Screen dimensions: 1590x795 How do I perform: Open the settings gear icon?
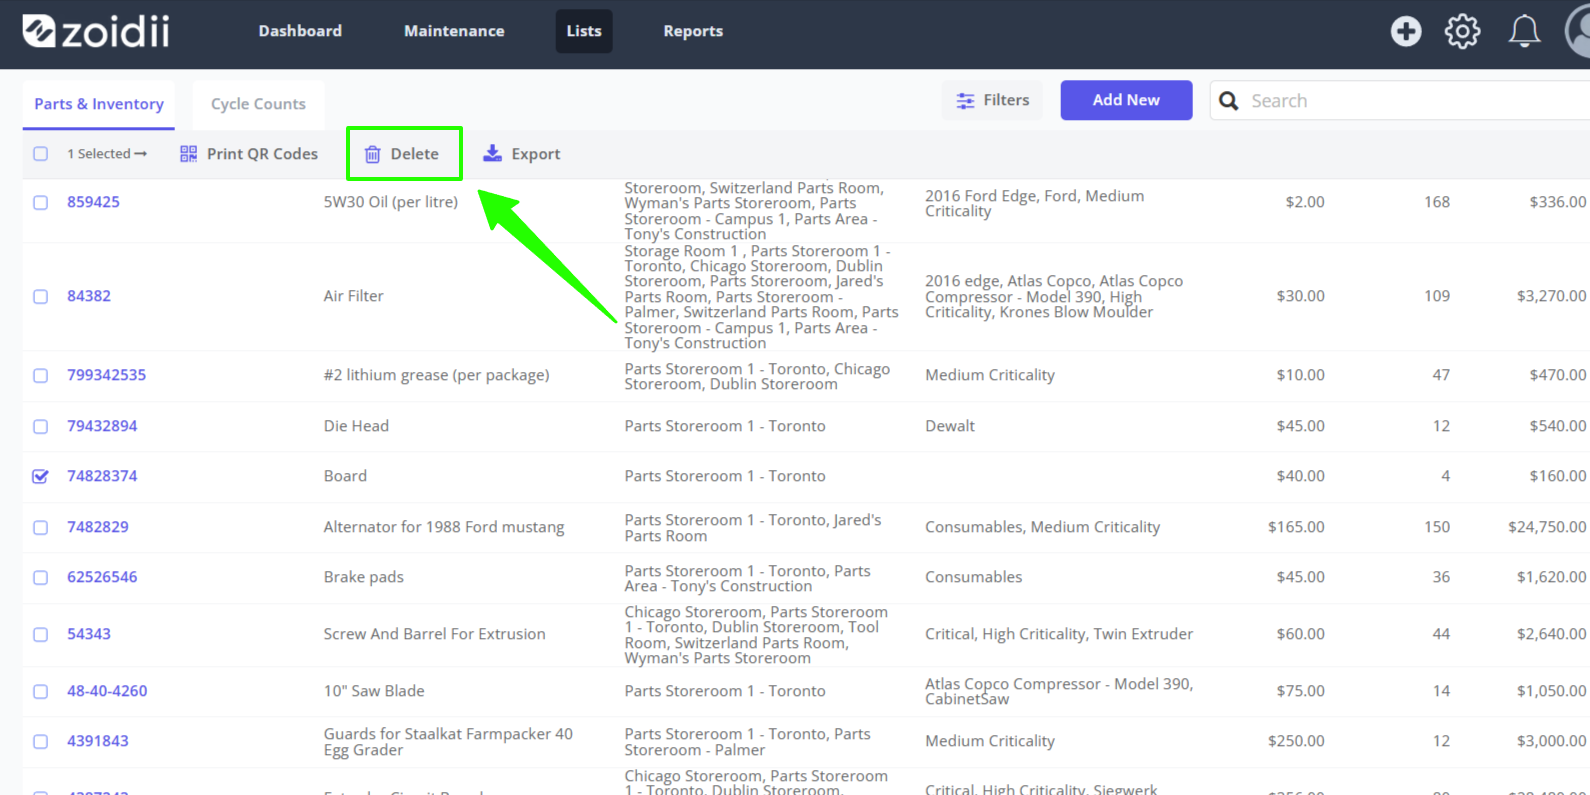pos(1463,31)
